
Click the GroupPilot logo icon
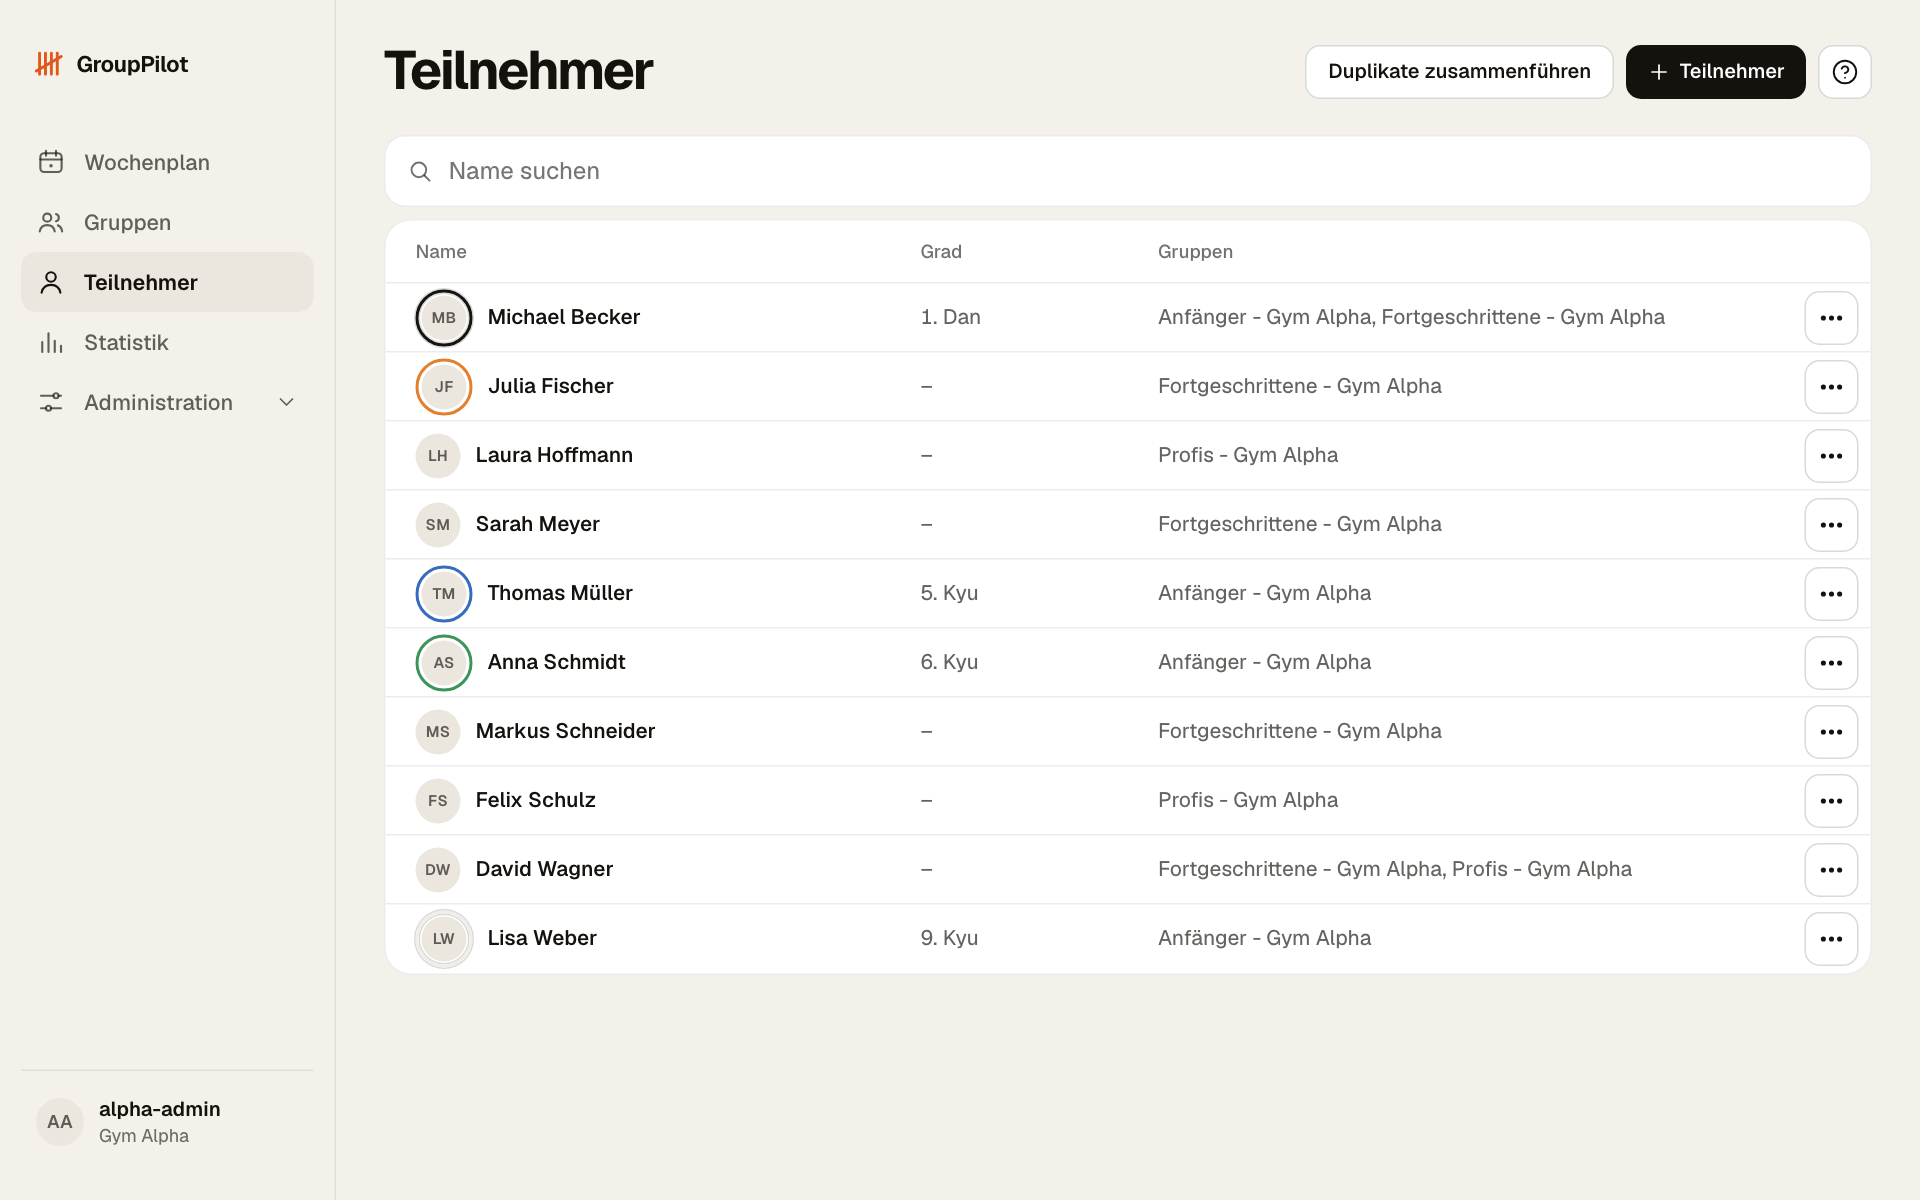pos(49,64)
